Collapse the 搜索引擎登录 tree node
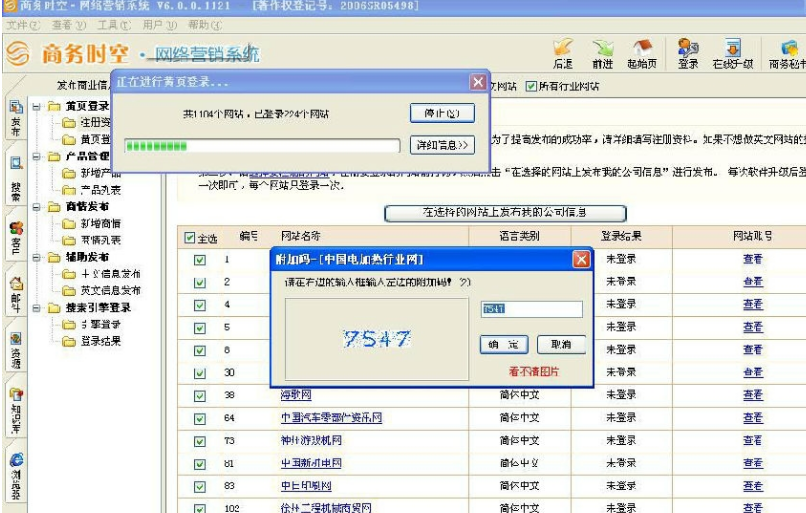The width and height of the screenshot is (806, 513). [36, 308]
